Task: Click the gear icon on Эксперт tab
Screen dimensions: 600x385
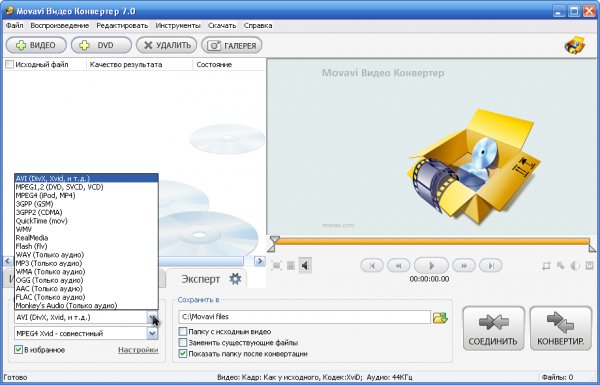Action: click(235, 279)
